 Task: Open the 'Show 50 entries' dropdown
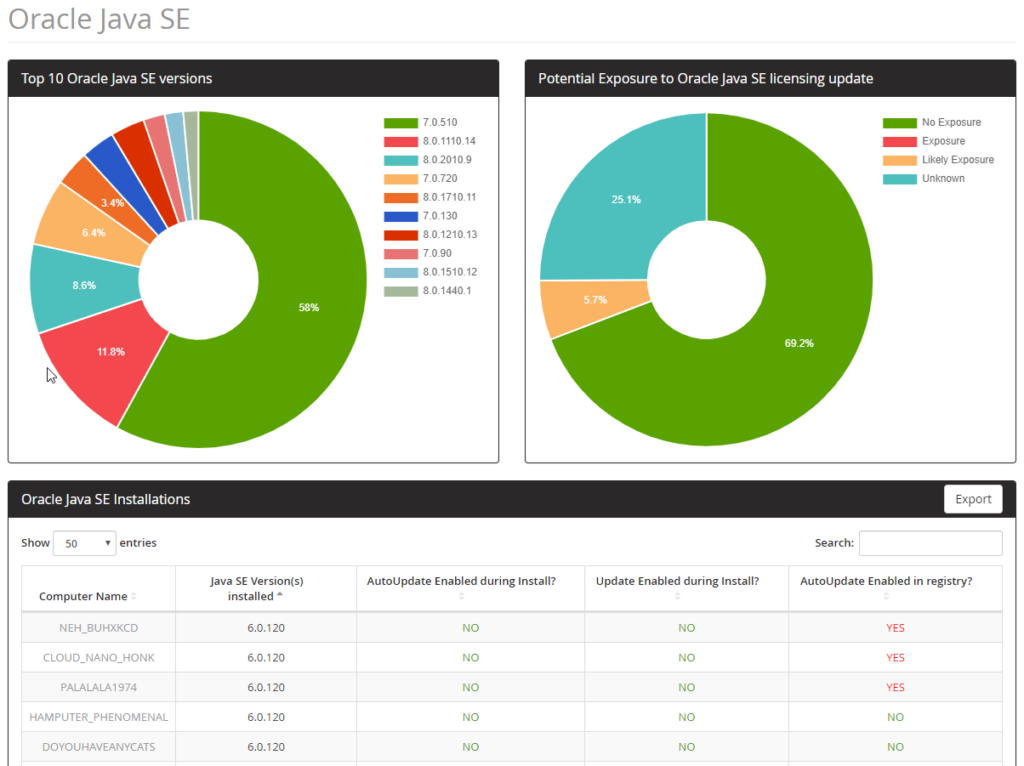(84, 542)
